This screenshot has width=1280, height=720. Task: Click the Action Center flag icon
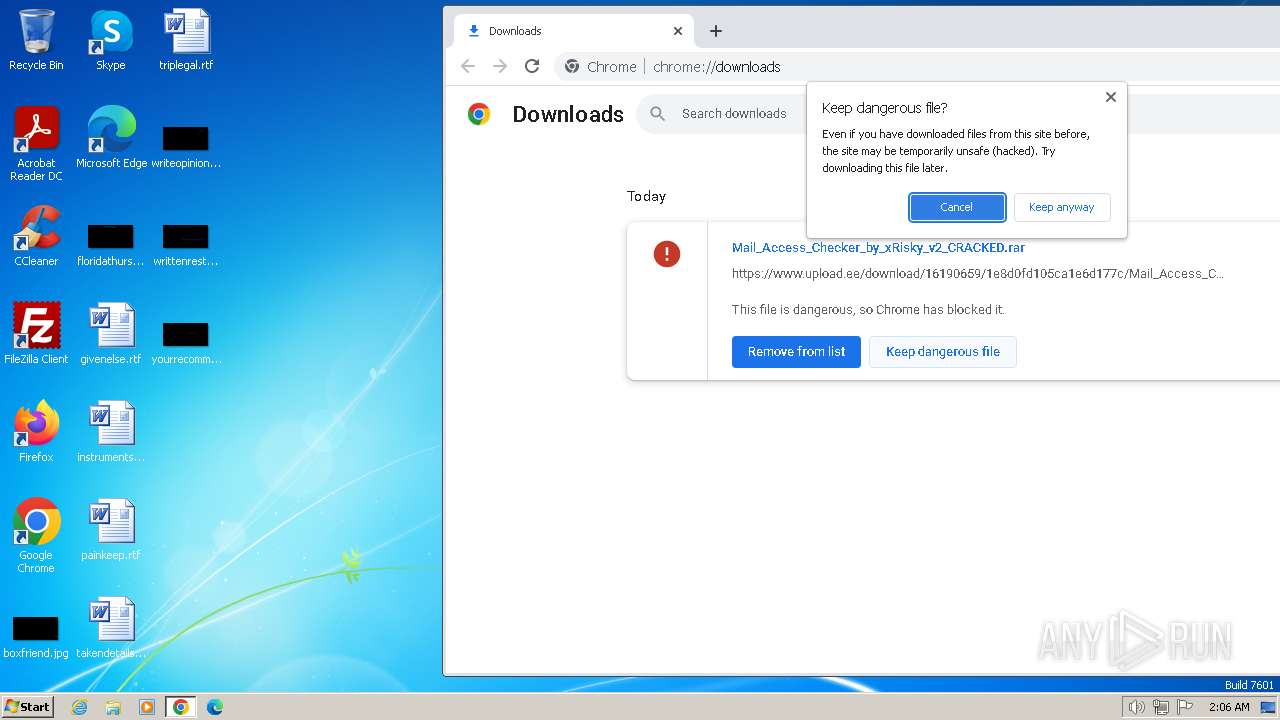[1185, 707]
